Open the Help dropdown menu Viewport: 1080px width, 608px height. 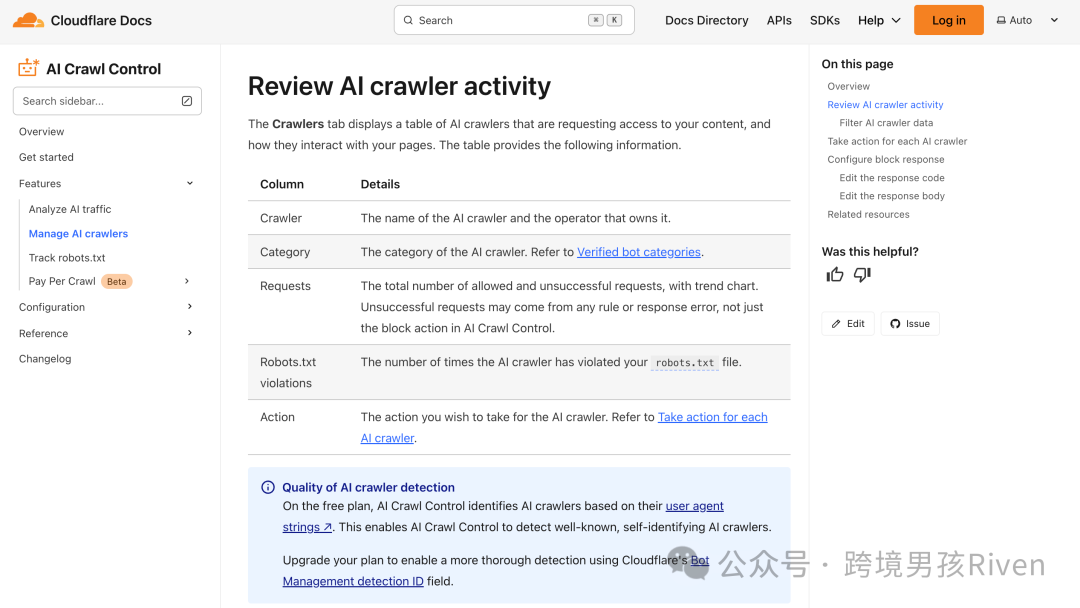[x=879, y=21]
